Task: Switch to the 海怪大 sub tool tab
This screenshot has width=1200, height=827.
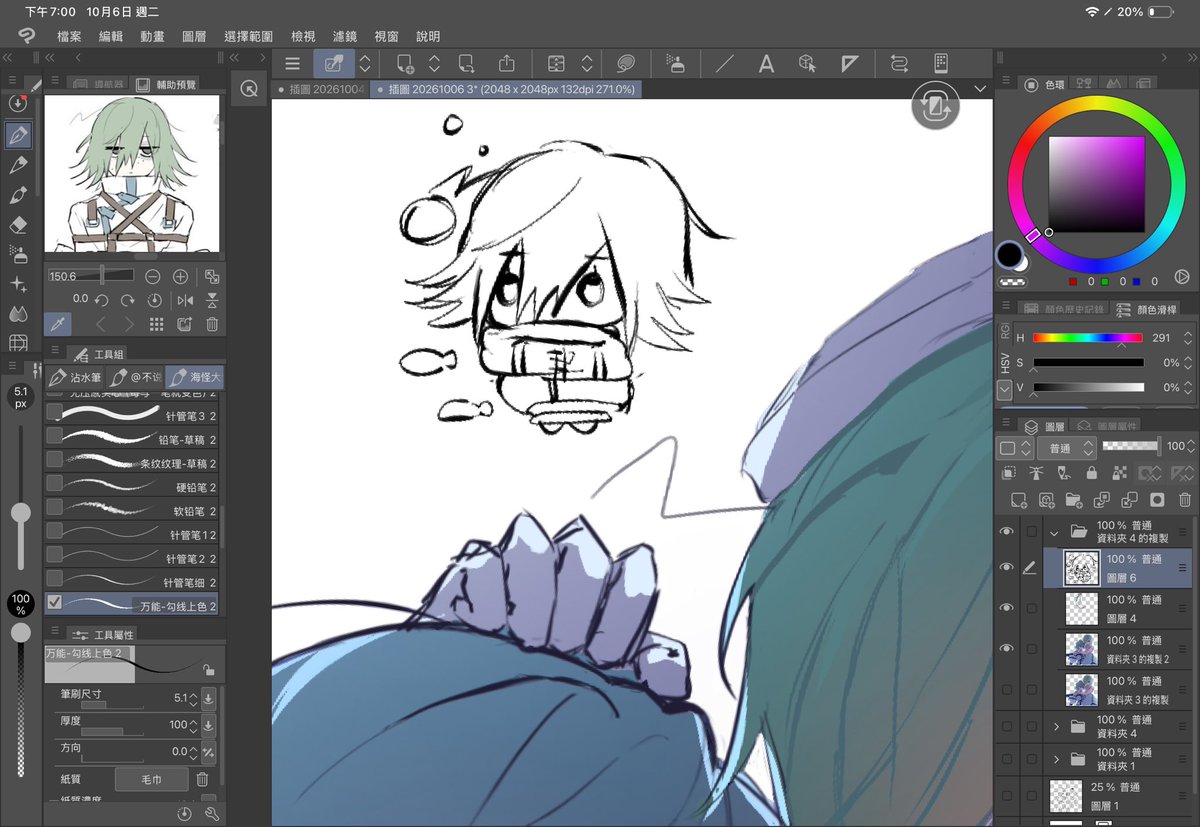Action: [195, 378]
